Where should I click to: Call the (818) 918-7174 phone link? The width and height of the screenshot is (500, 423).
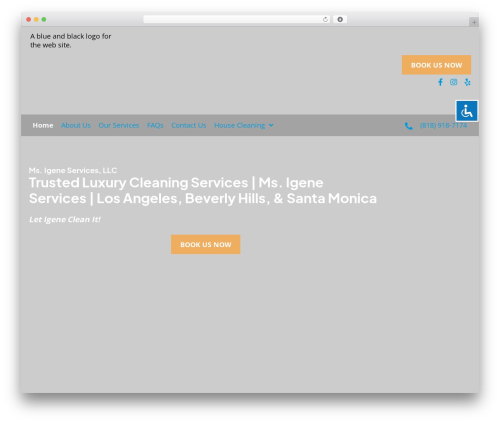pos(443,125)
